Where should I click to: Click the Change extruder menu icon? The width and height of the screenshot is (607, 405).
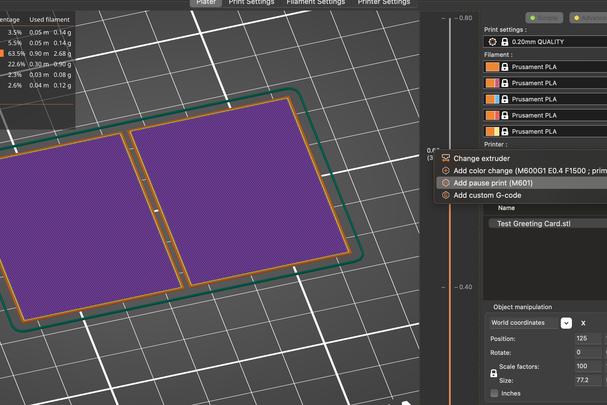tap(446, 158)
